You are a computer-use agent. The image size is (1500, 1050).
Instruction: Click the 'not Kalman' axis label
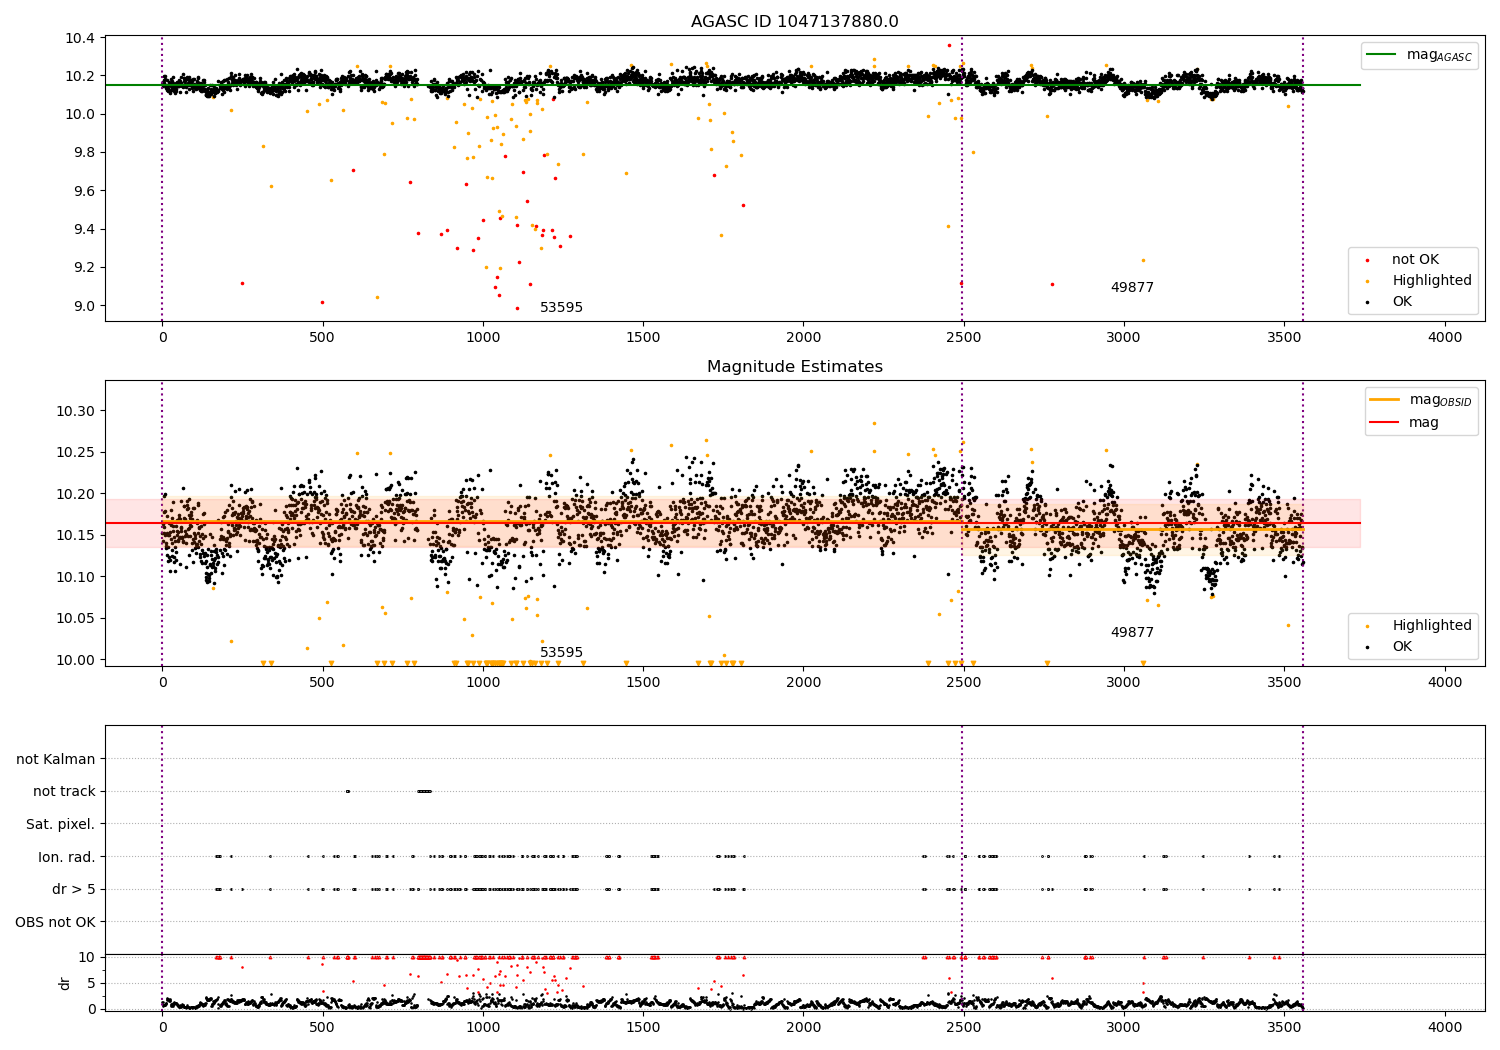point(56,759)
